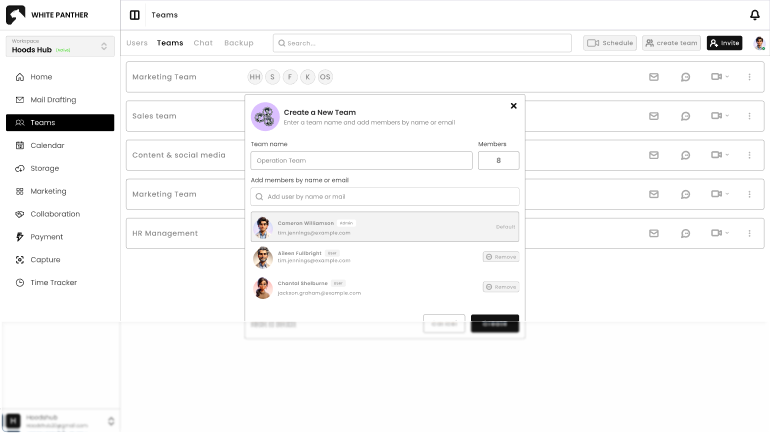
Task: Click the notification bell icon
Action: click(754, 15)
